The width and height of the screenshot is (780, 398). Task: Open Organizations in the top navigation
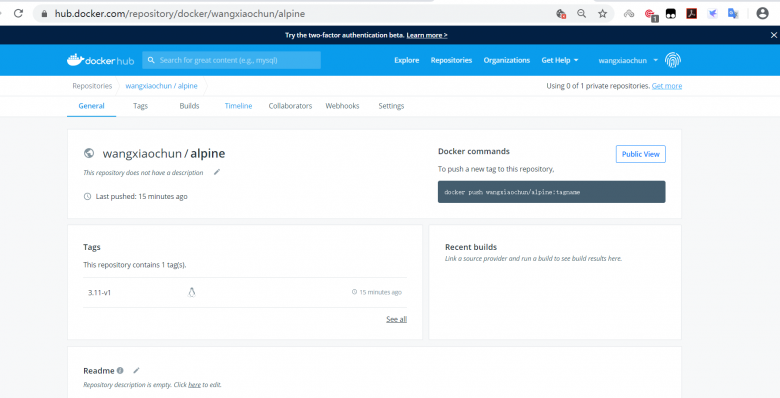pyautogui.click(x=506, y=60)
